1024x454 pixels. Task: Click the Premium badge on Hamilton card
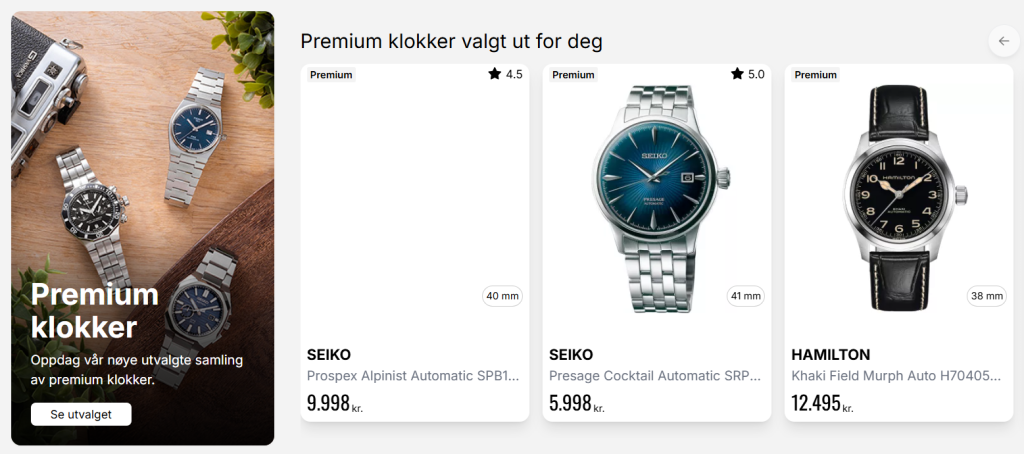coord(815,75)
